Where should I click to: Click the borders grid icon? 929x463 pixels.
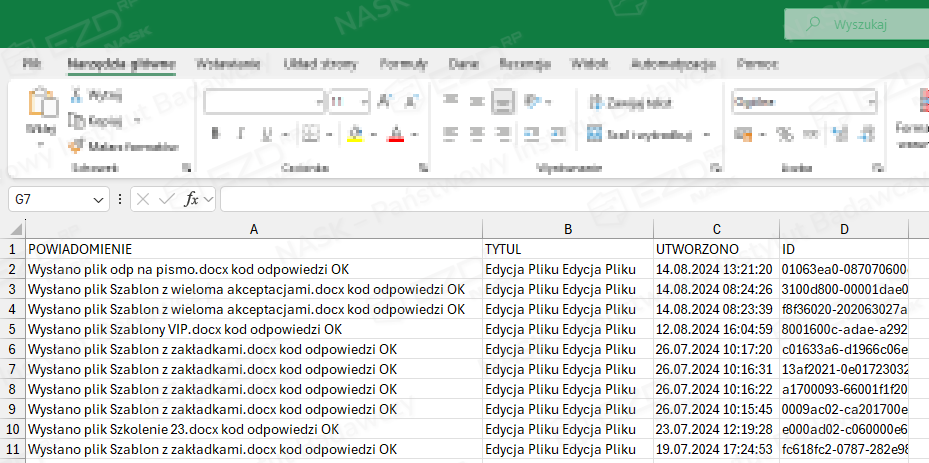pos(310,134)
